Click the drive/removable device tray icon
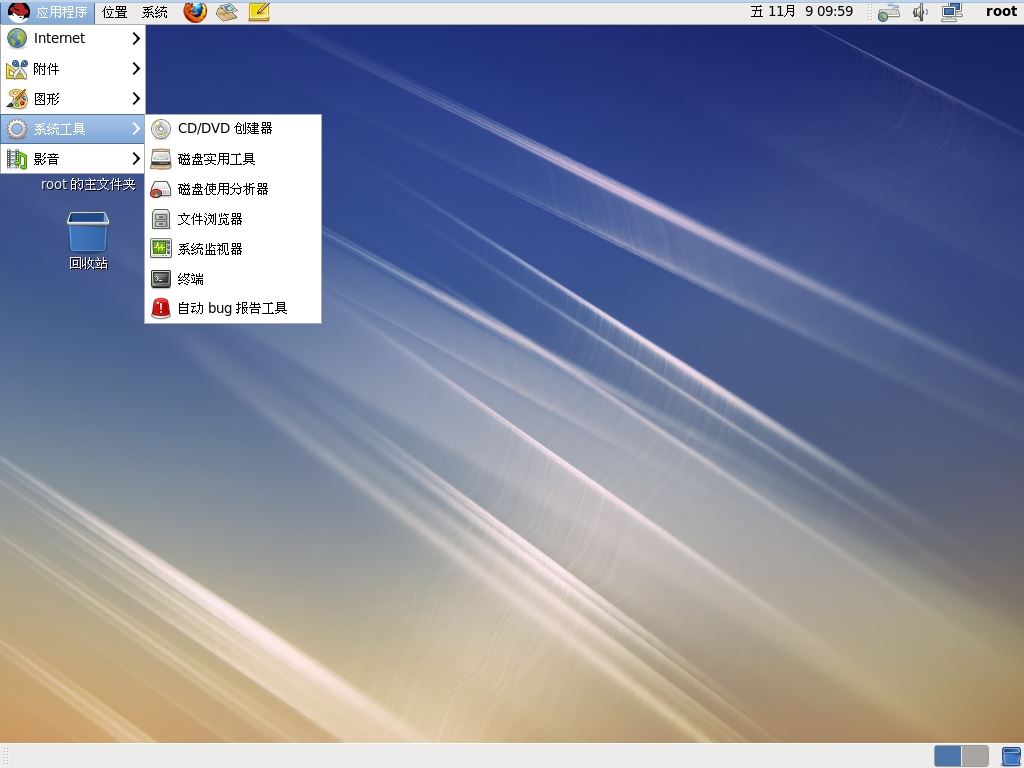This screenshot has height=768, width=1024. [x=889, y=12]
